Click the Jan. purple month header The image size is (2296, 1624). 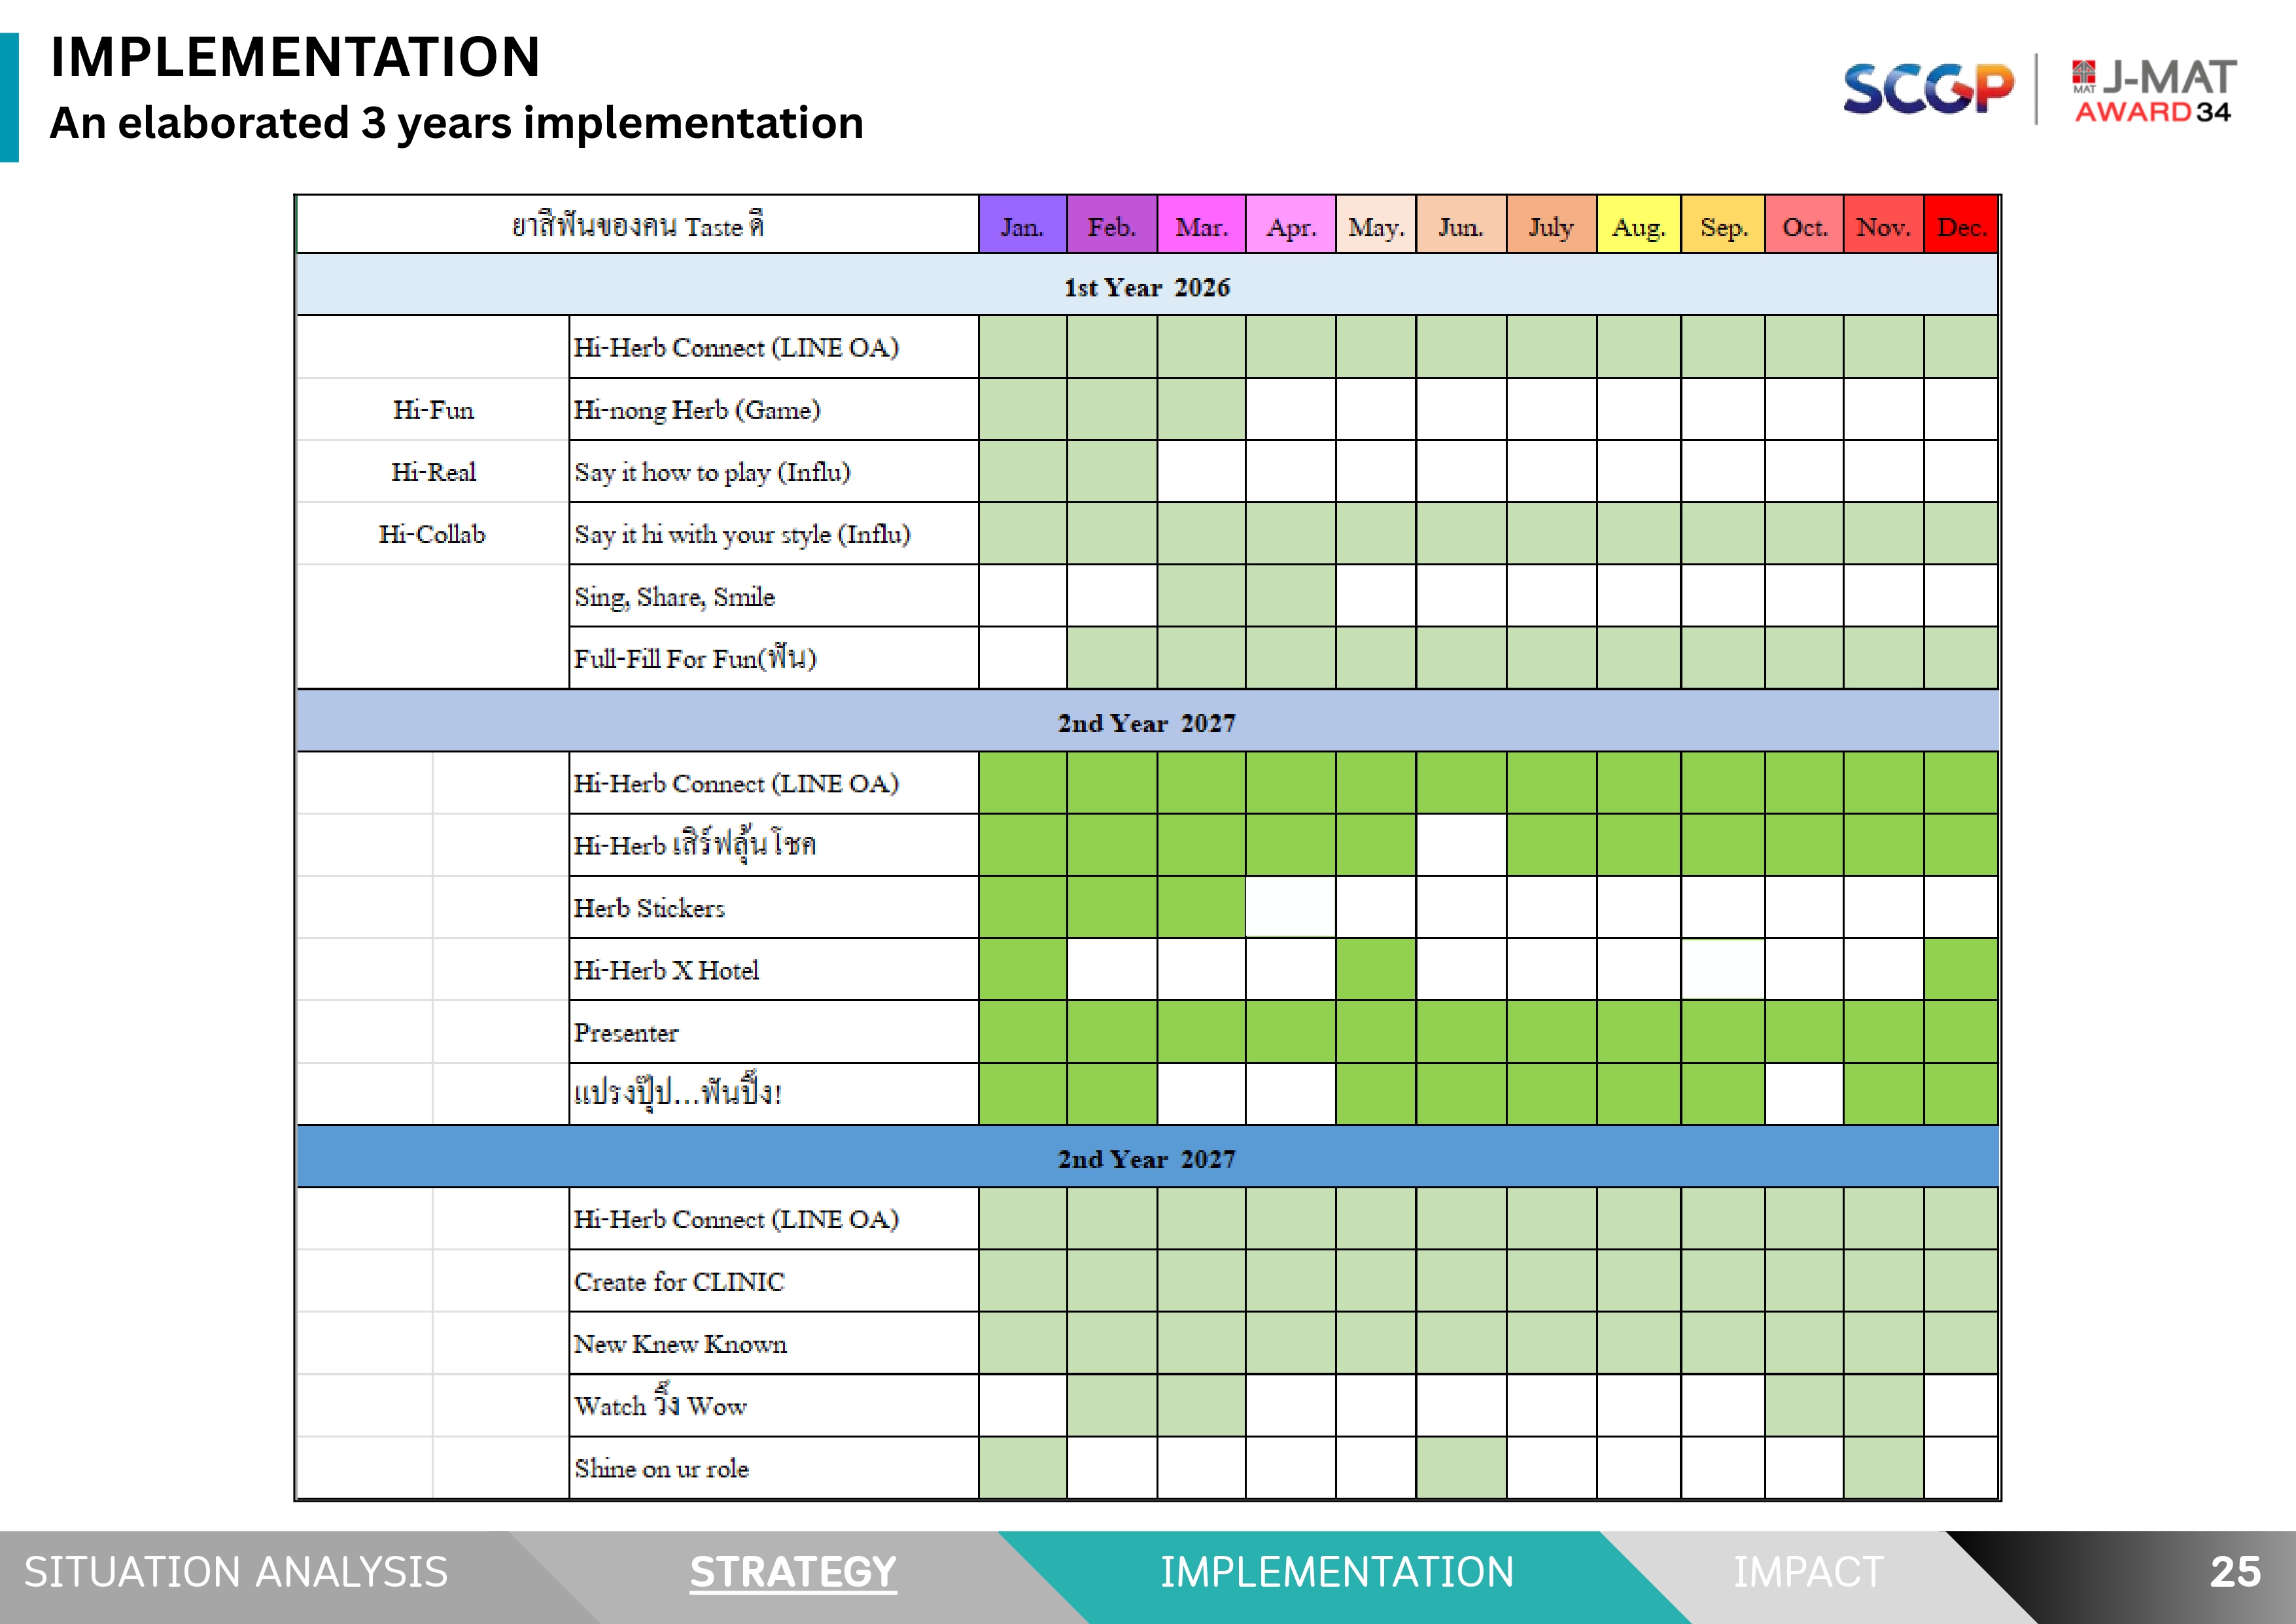1022,227
